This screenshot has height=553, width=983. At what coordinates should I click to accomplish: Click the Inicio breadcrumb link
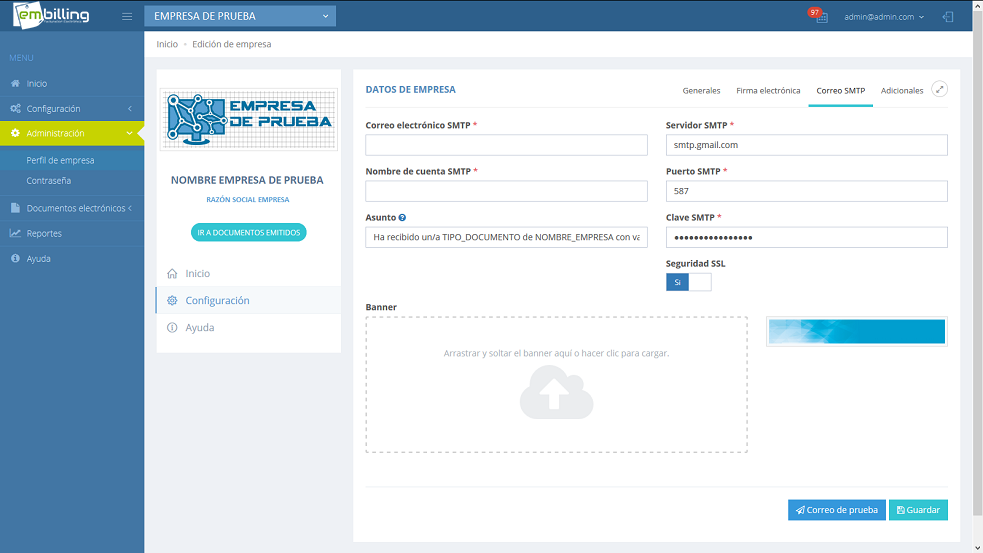[x=167, y=44]
